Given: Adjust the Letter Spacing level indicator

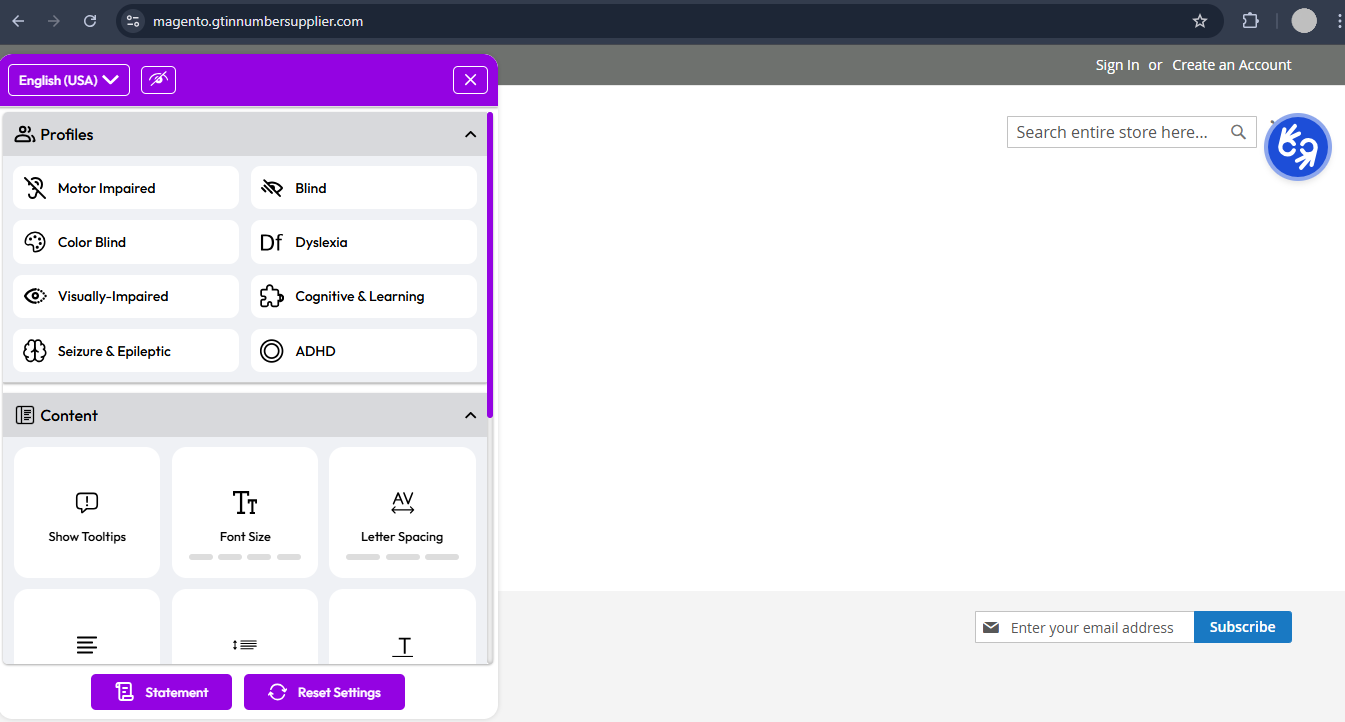Looking at the screenshot, I should point(402,557).
